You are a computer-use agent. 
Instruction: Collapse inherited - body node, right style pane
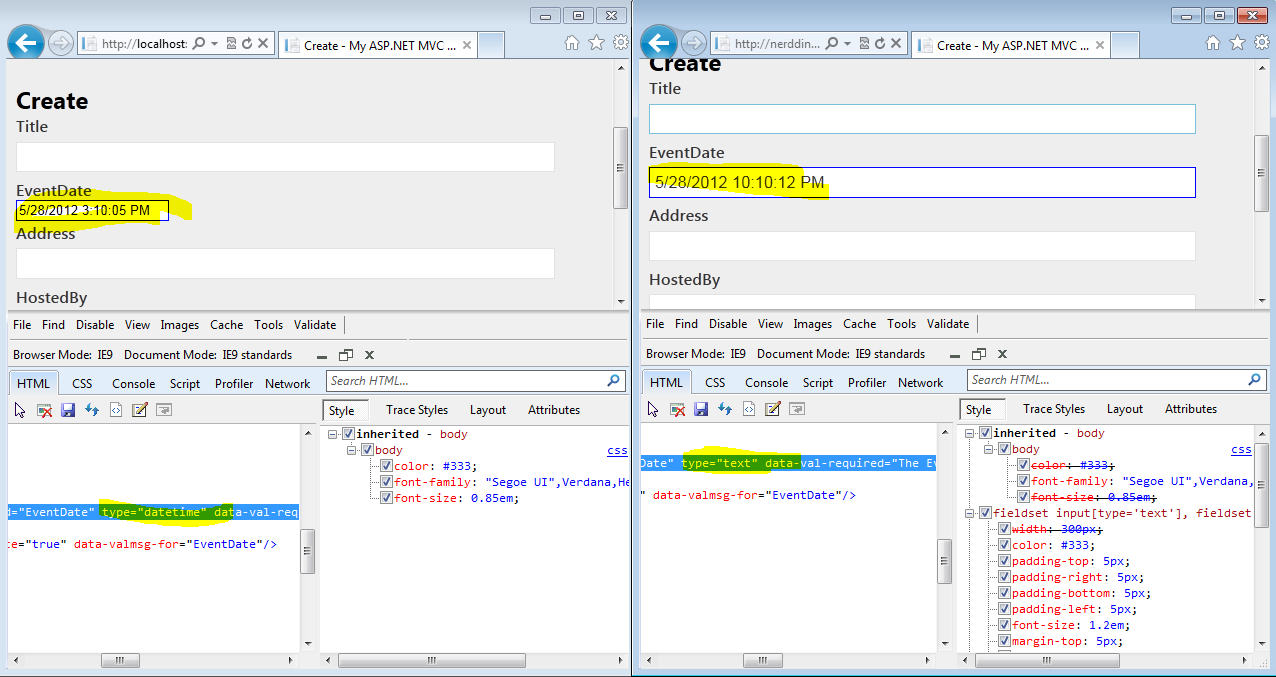tap(970, 433)
